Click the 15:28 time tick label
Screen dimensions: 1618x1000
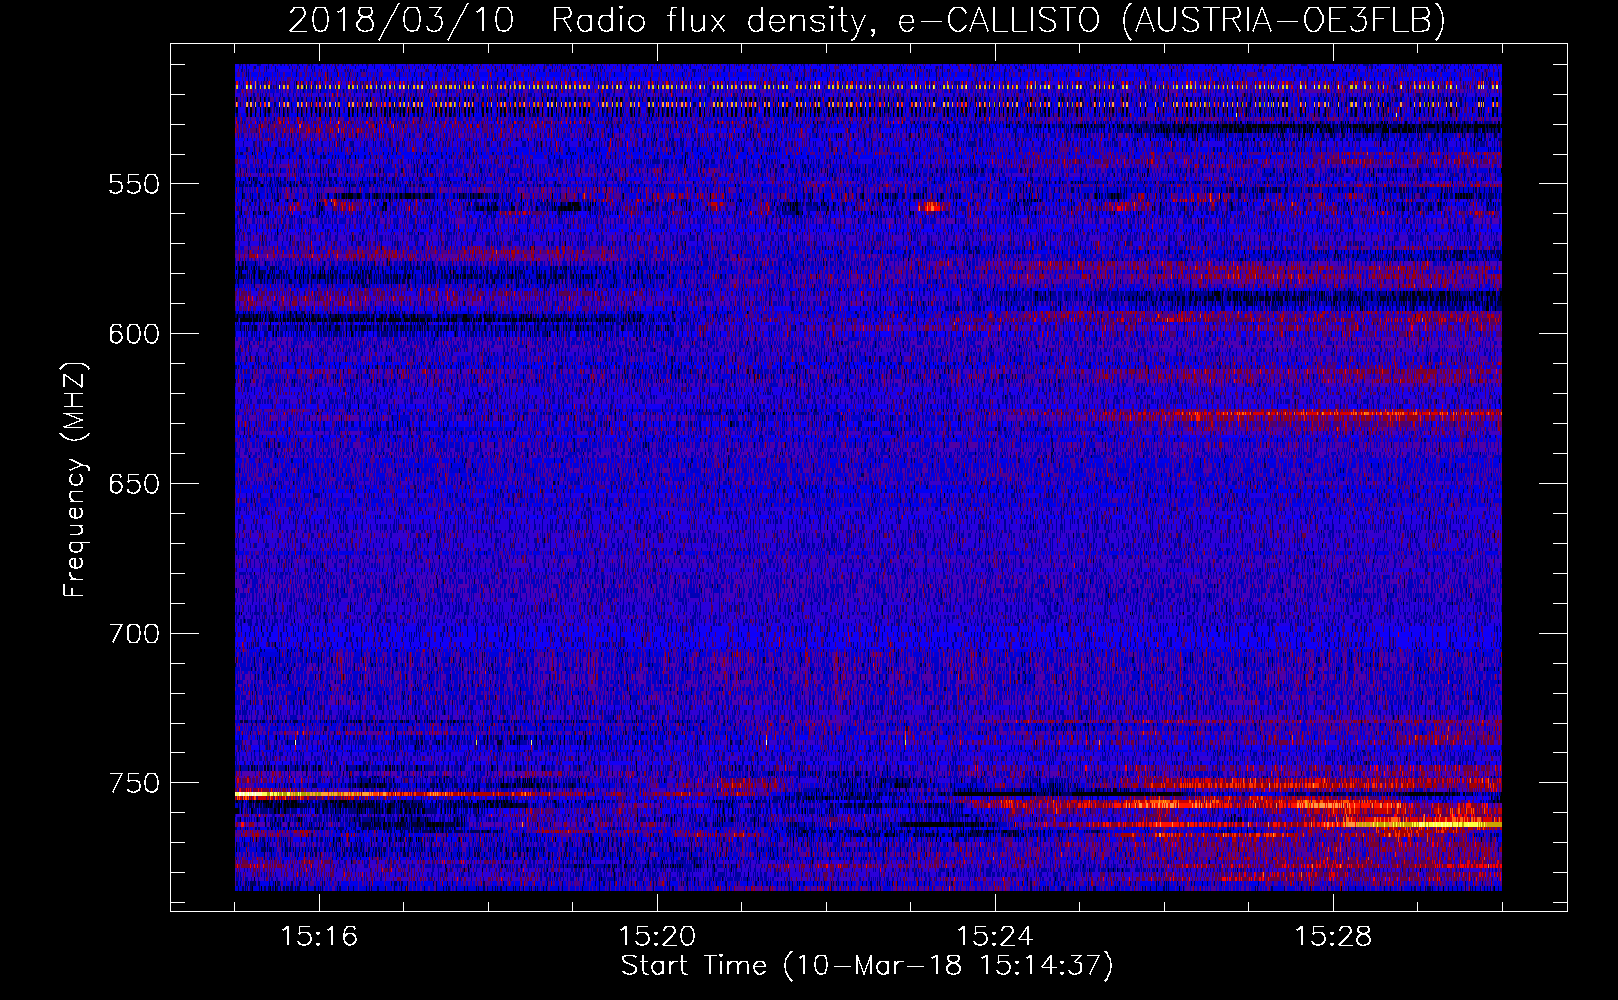point(1333,937)
